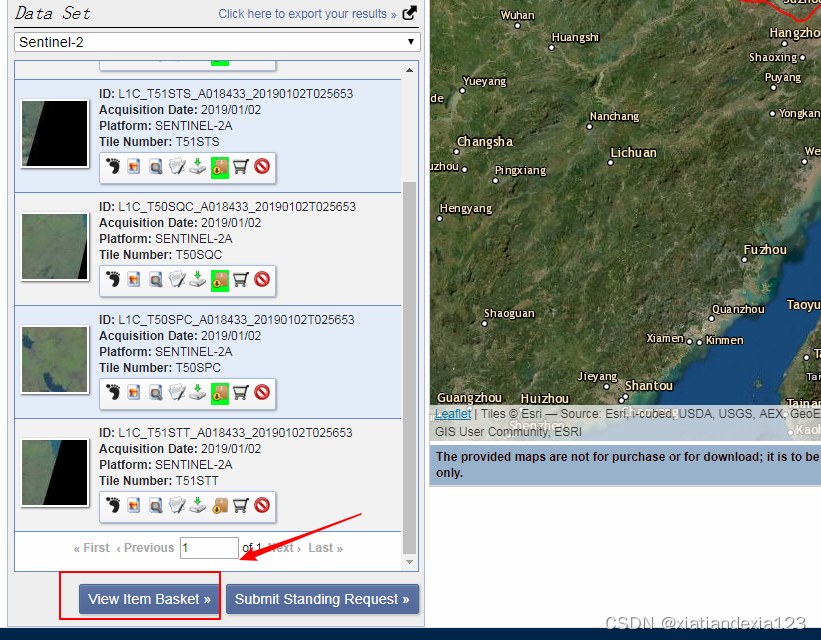The image size is (821, 640).
Task: Open metadata for scene L1C_T50SQC
Action: pos(177,280)
